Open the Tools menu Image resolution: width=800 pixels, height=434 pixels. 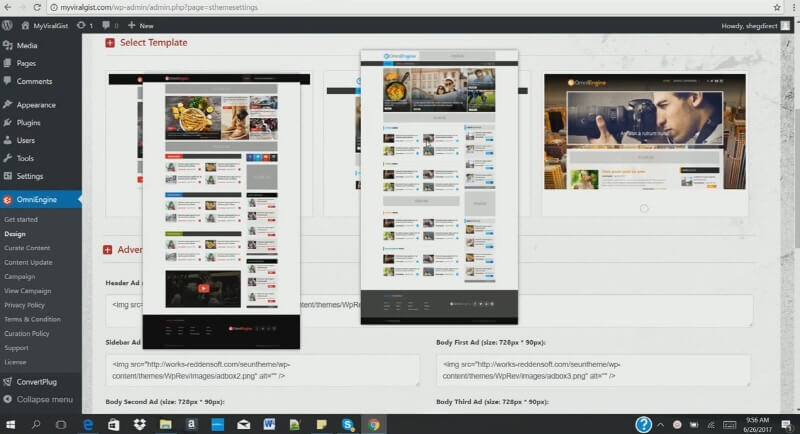pos(25,158)
